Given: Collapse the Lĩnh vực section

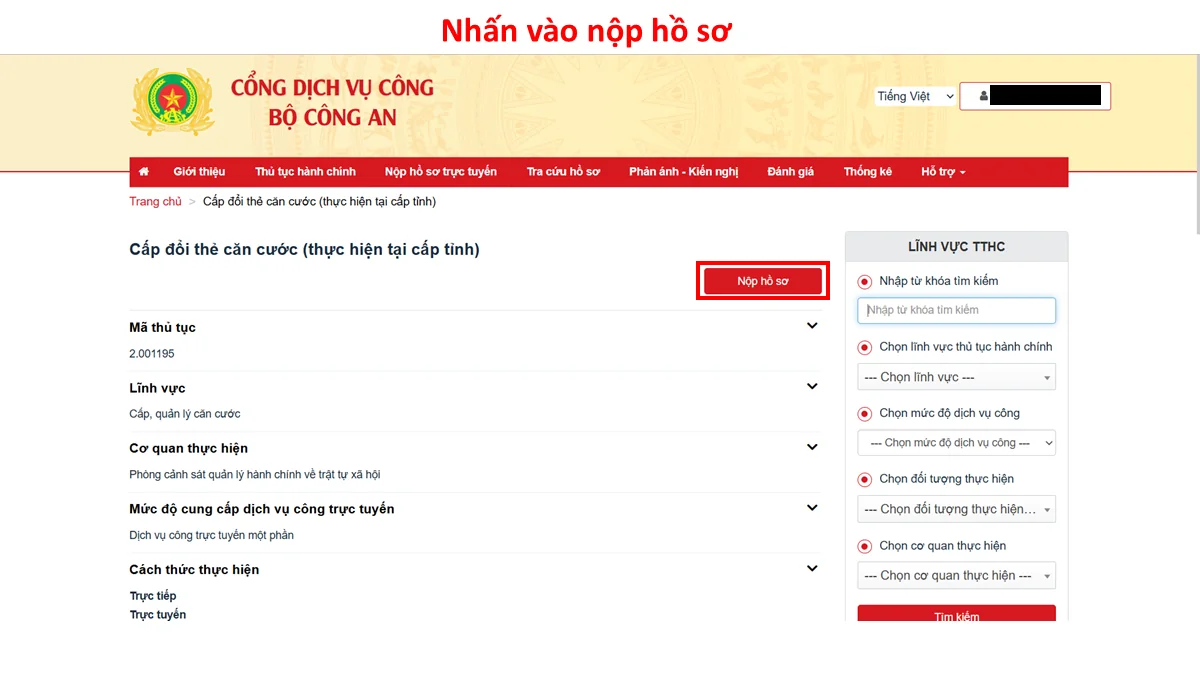Looking at the screenshot, I should click(x=812, y=387).
